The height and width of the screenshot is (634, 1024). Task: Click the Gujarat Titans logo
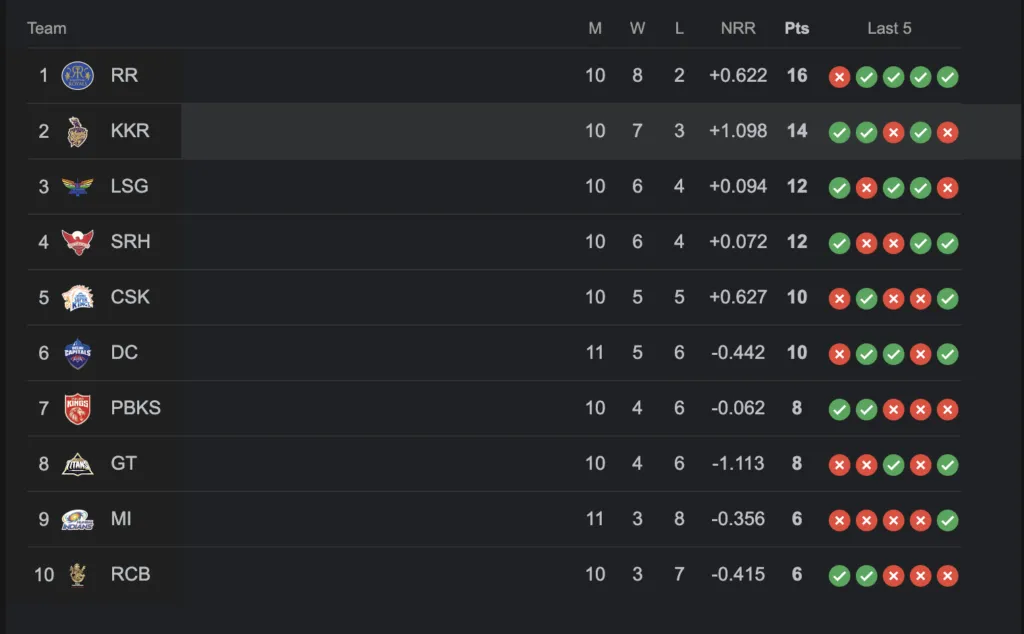77,464
